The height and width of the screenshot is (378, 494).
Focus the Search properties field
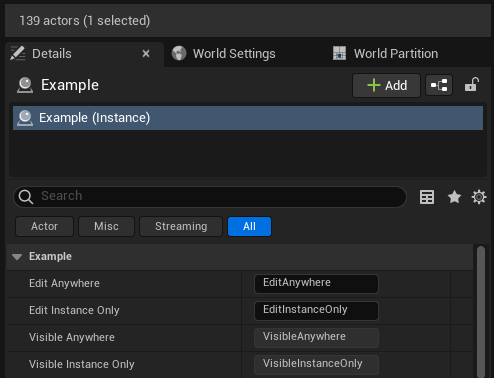[210, 197]
